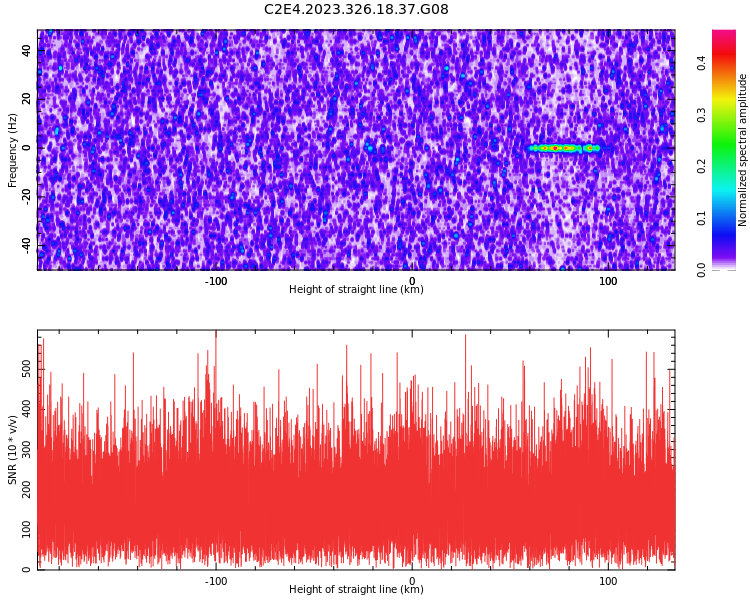
Task: Click the 100 tick label under the spectrogram
Action: pyautogui.click(x=608, y=281)
